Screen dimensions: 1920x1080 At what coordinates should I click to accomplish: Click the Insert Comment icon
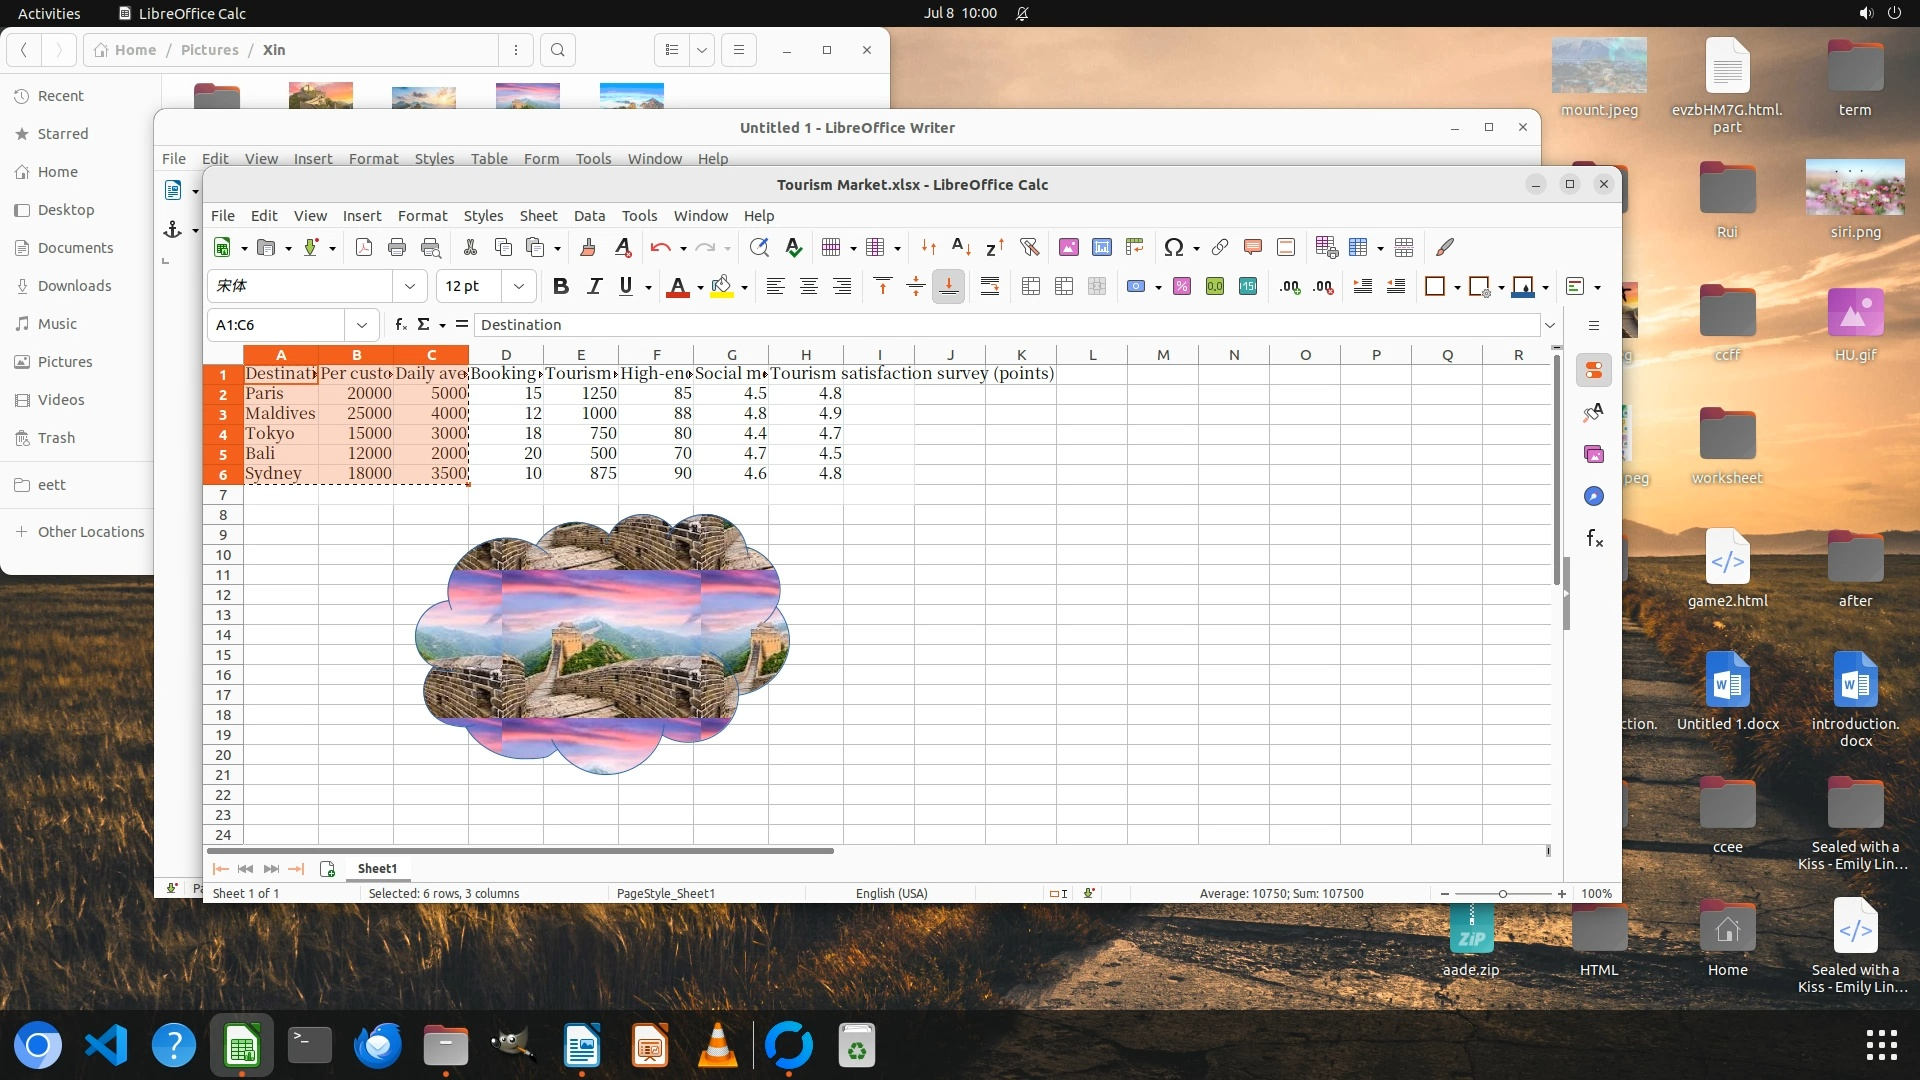coord(1252,247)
